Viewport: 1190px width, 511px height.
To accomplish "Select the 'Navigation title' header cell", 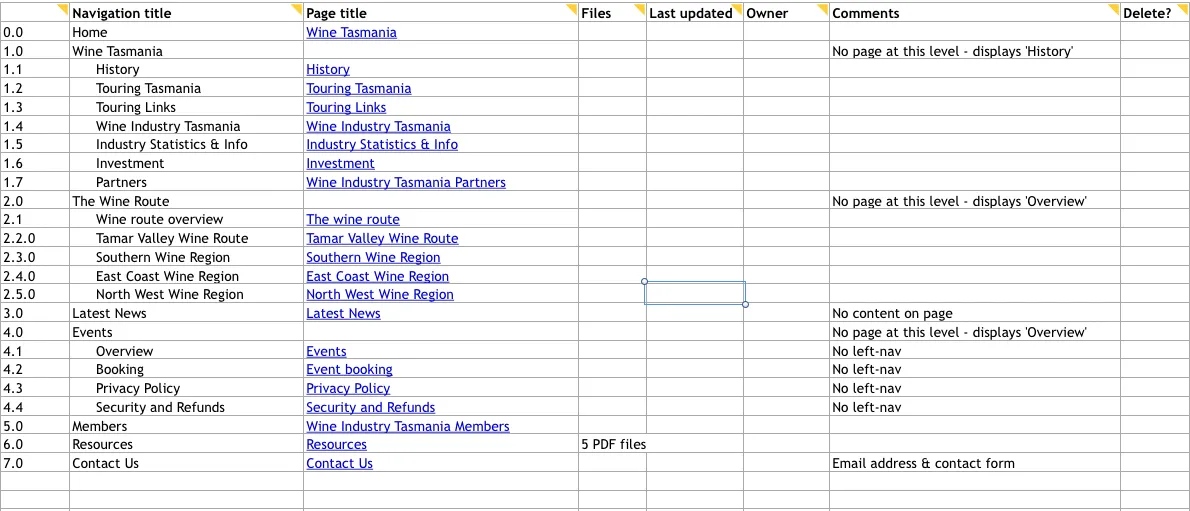I will 187,13.
